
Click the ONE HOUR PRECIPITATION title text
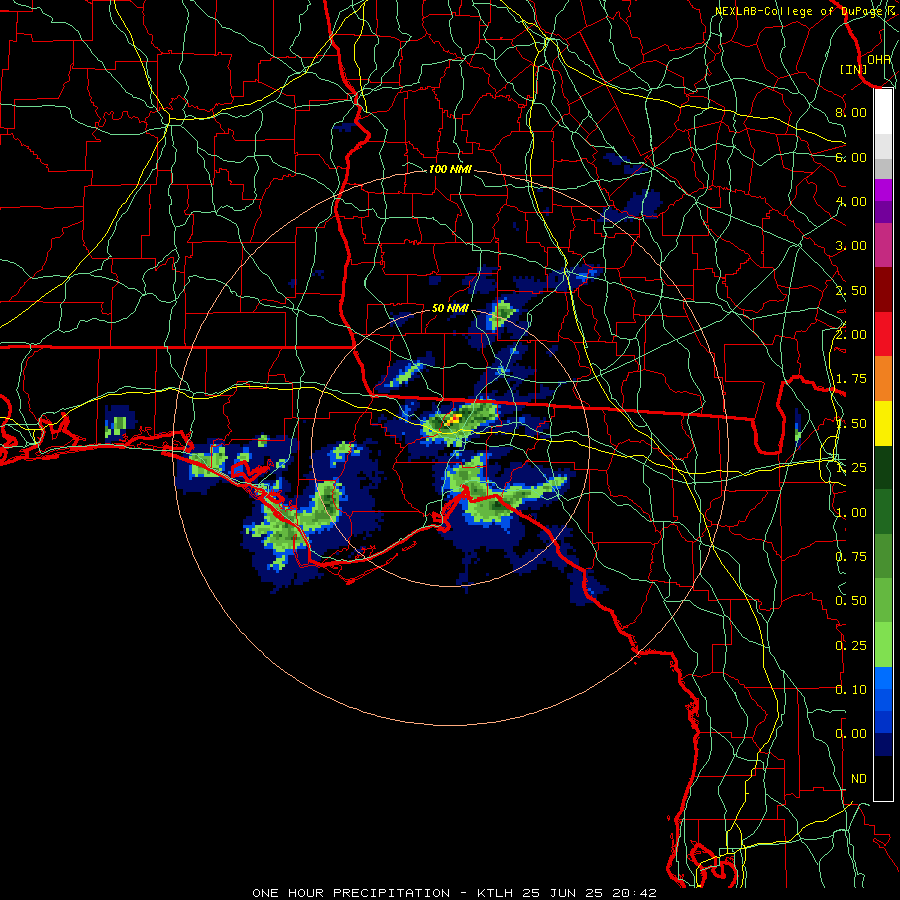[x=351, y=893]
